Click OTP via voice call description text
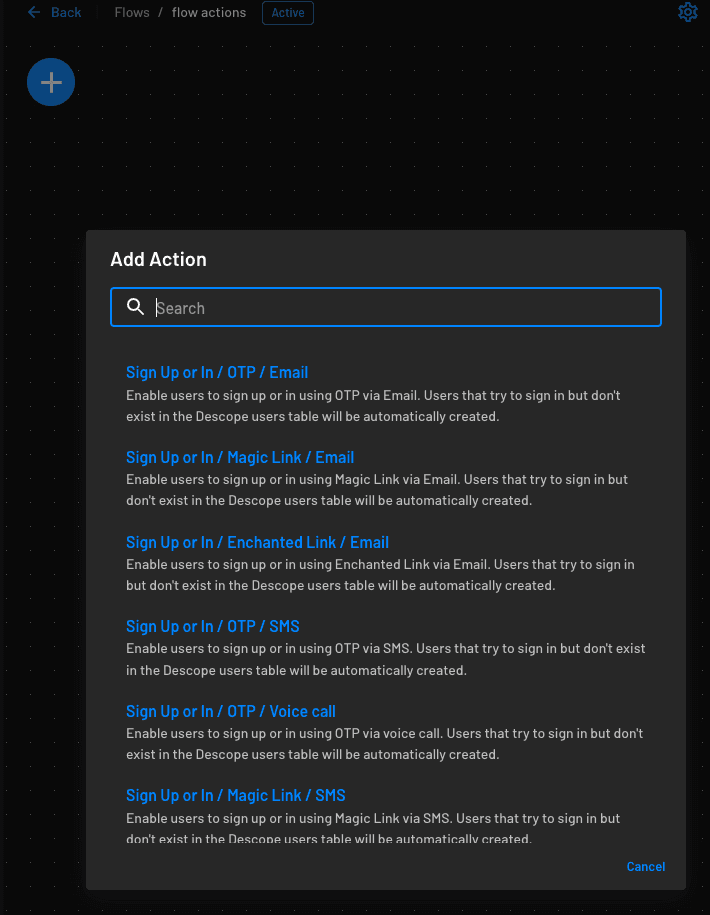 tap(384, 744)
